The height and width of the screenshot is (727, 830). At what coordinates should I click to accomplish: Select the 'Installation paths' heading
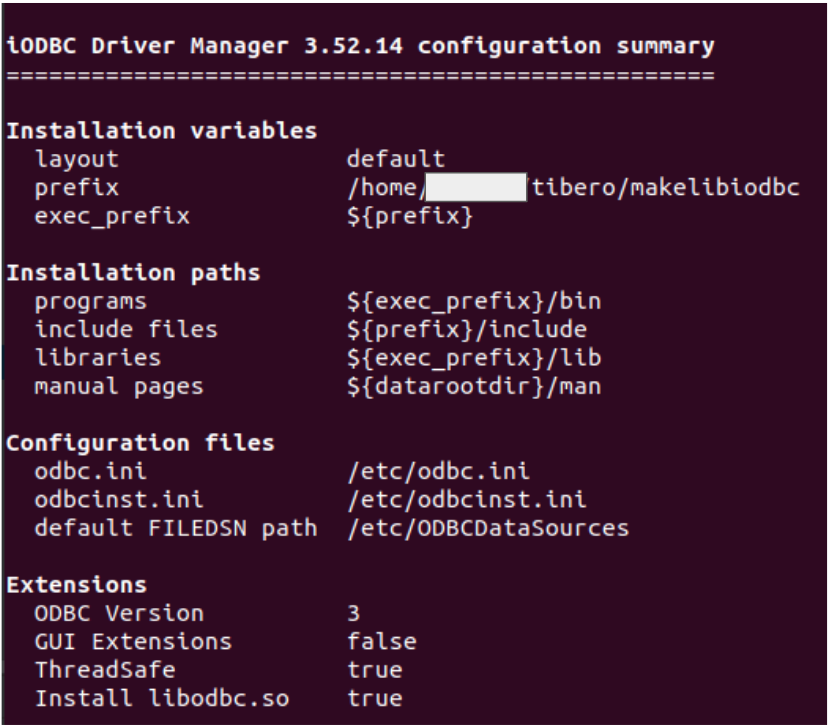click(x=133, y=273)
